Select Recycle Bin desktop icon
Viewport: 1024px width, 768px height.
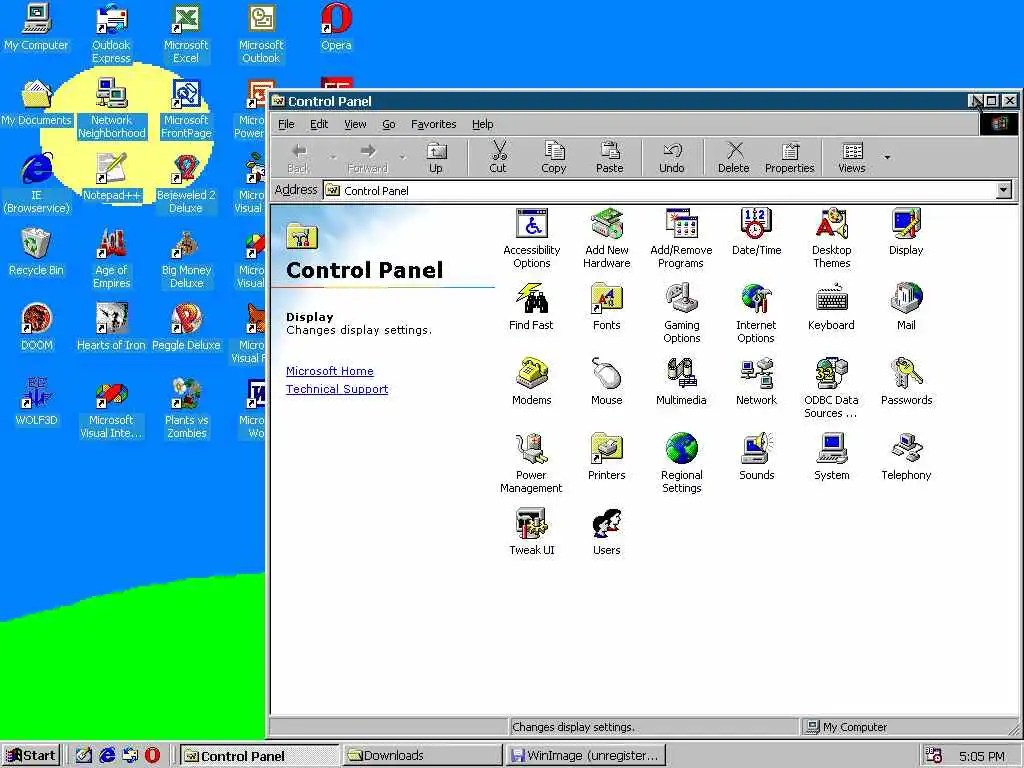36,252
